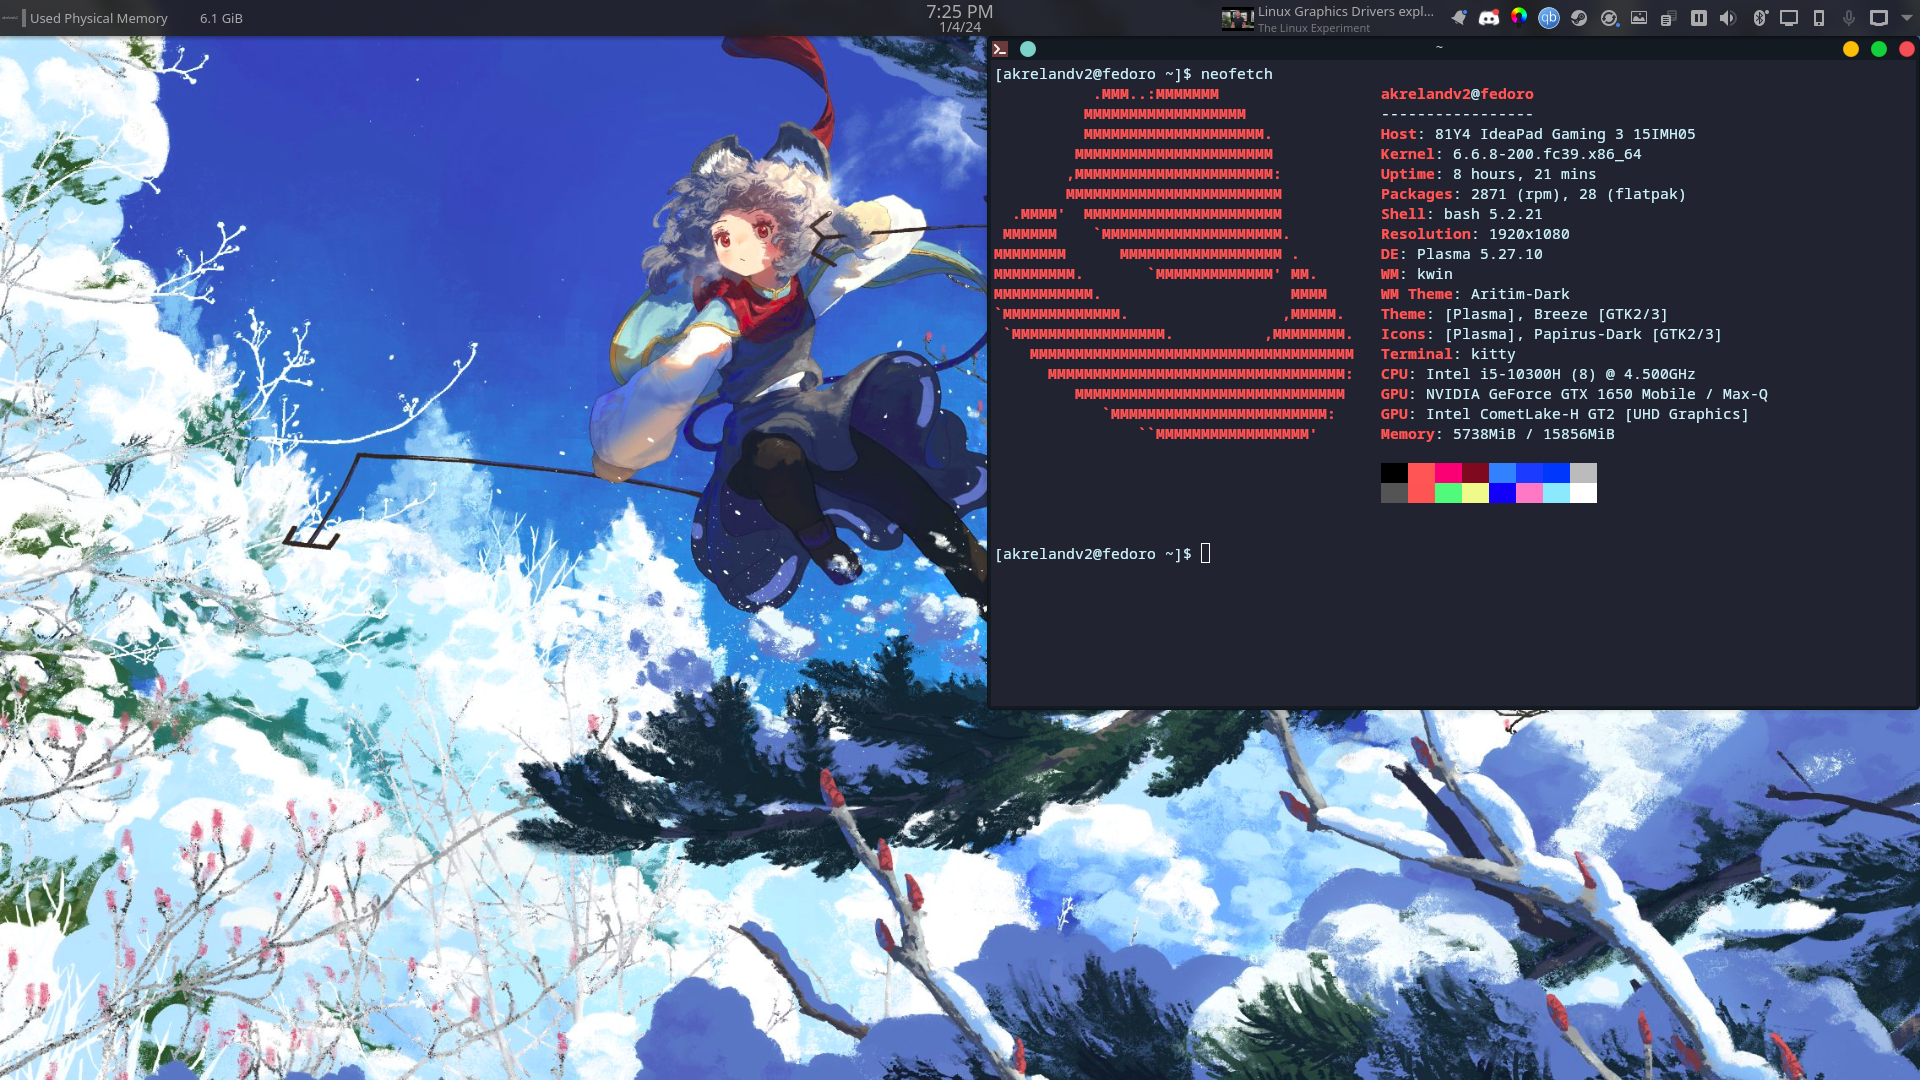Screen dimensions: 1920x1080
Task: Expand hidden system tray icons arrow
Action: (1906, 18)
